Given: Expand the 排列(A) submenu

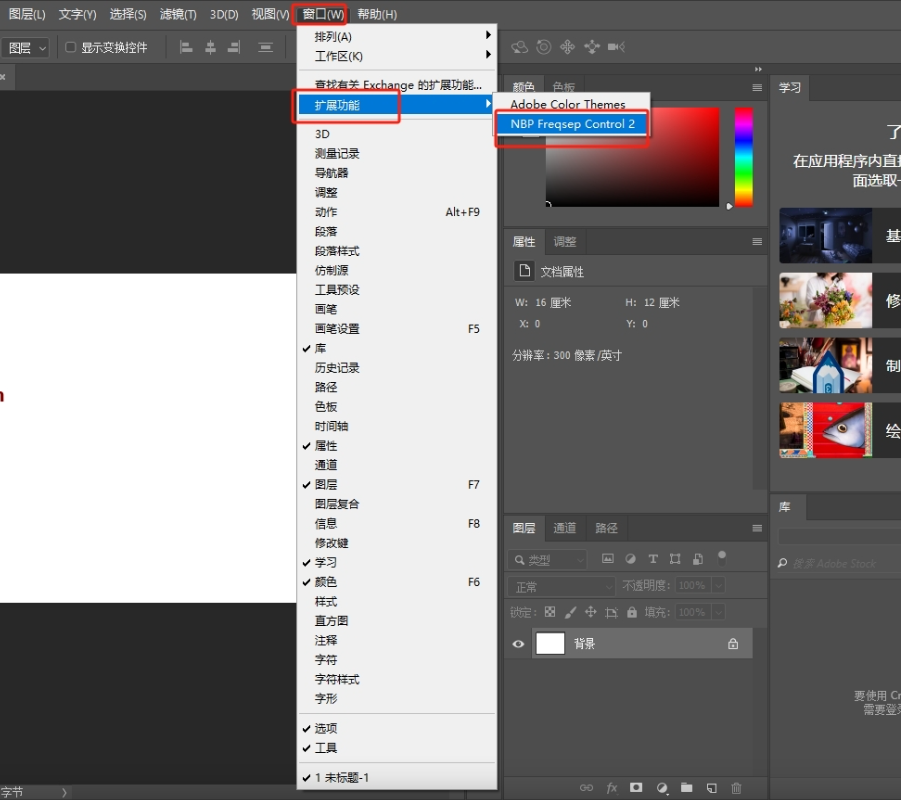Looking at the screenshot, I should click(x=396, y=36).
